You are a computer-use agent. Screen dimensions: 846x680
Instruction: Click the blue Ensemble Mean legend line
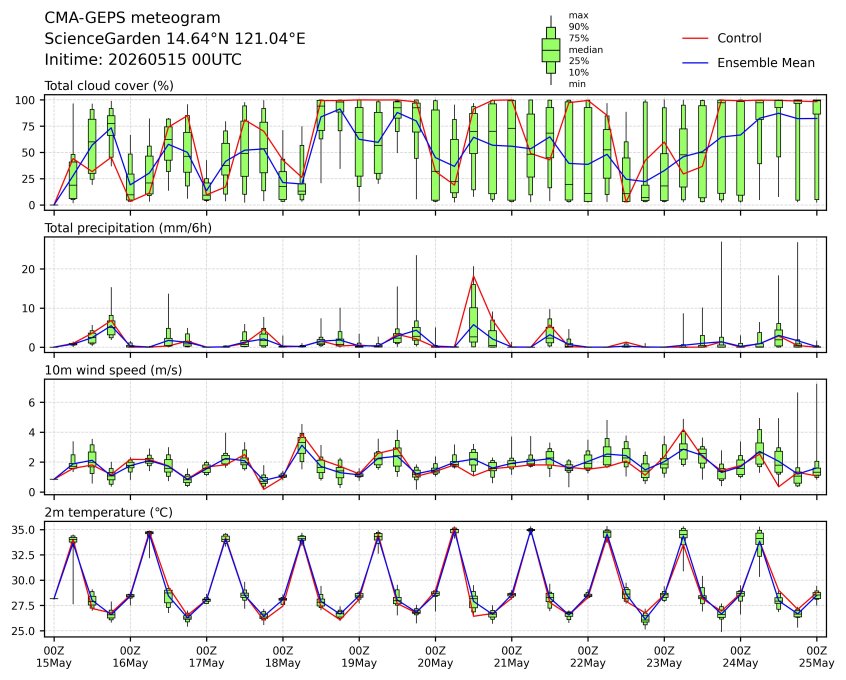tap(695, 63)
